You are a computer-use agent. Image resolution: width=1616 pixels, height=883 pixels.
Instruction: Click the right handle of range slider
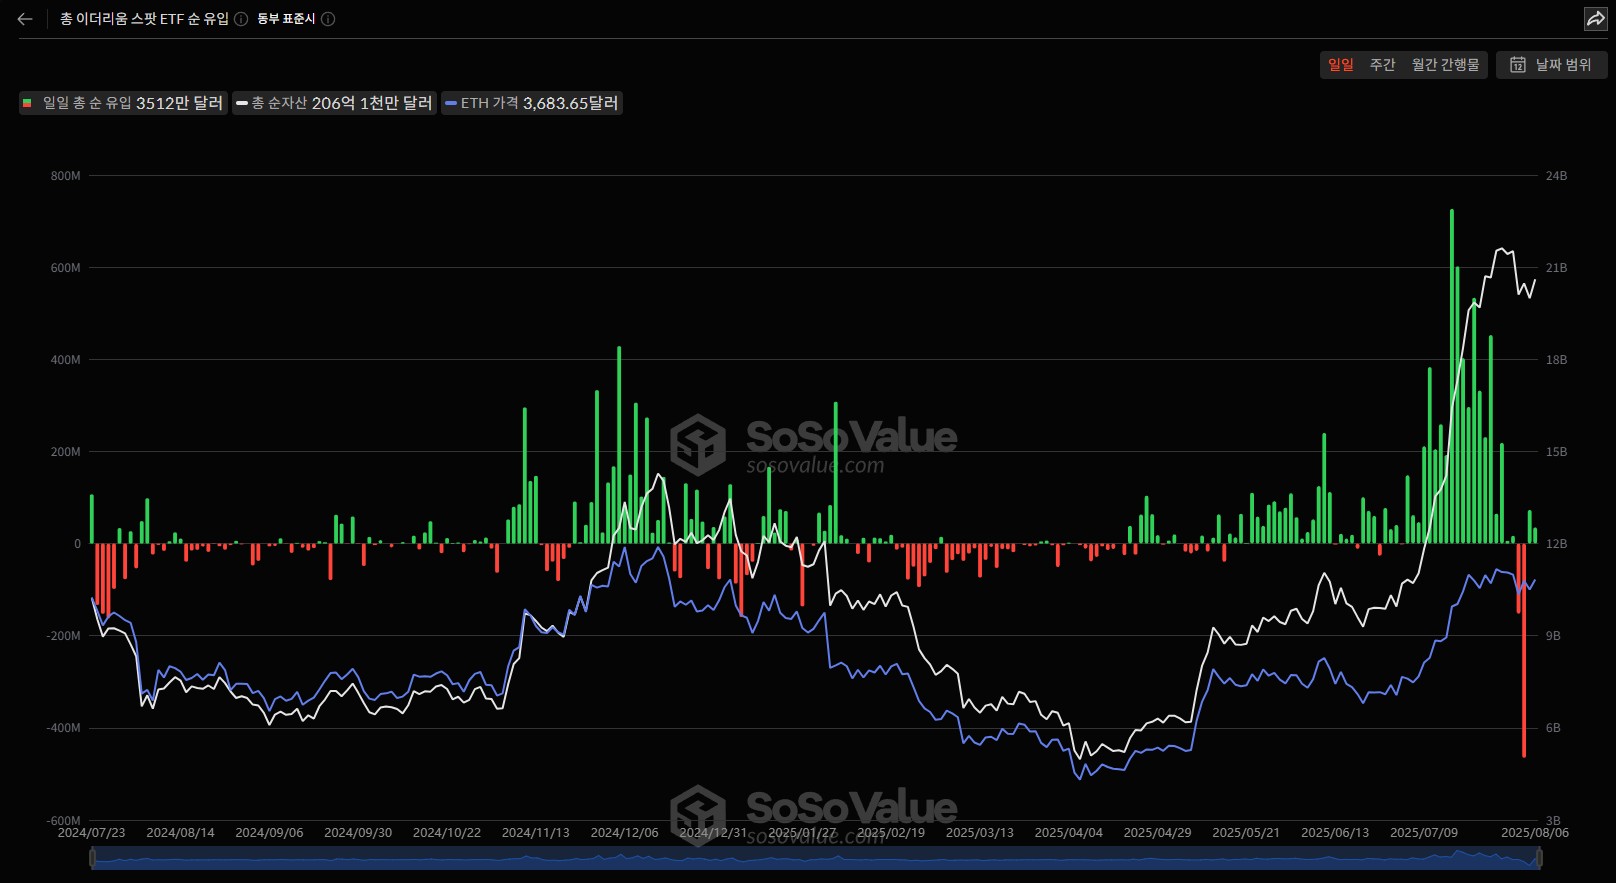click(1539, 858)
